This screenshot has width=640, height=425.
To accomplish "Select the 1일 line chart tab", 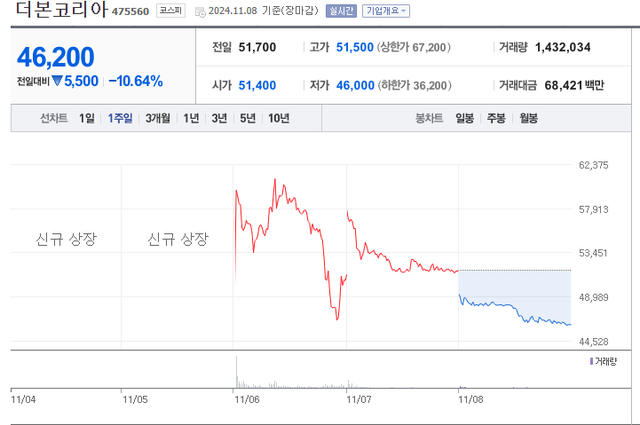I will [87, 118].
